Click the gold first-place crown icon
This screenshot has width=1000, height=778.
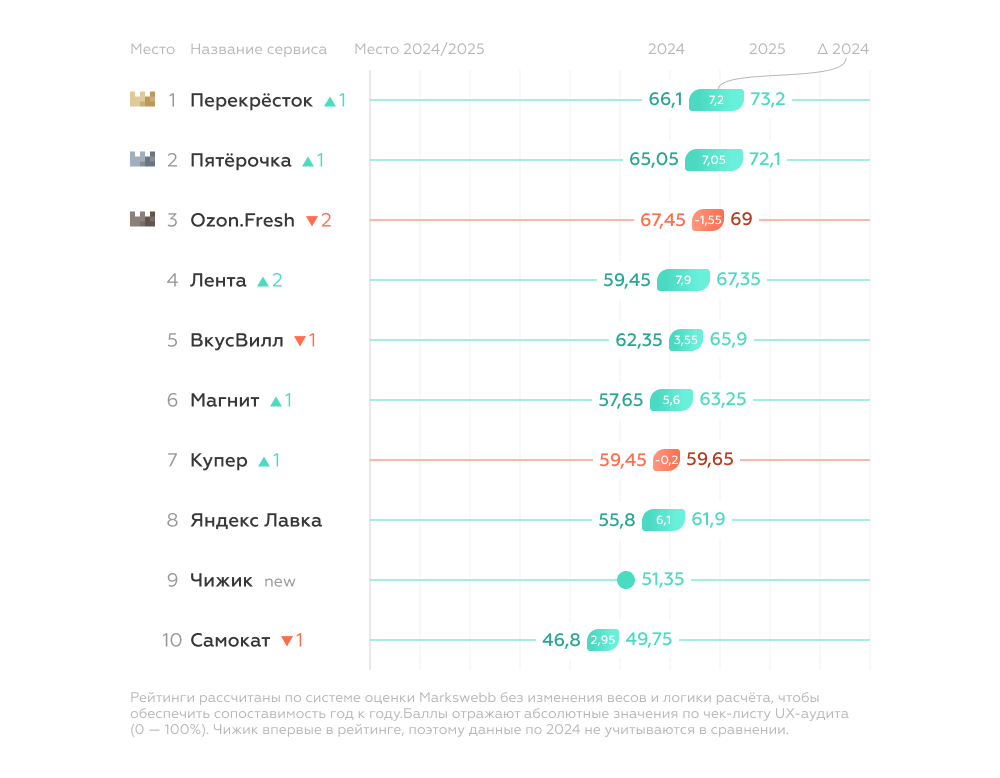click(143, 99)
